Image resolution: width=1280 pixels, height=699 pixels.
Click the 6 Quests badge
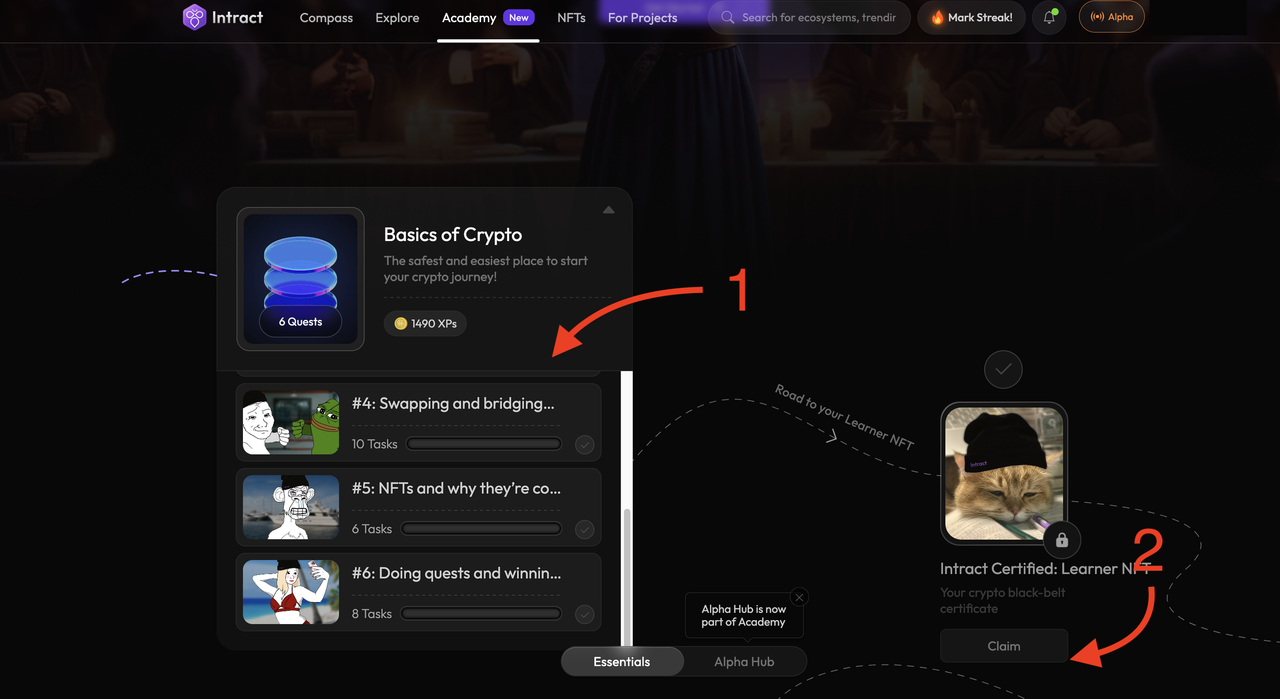pyautogui.click(x=300, y=322)
